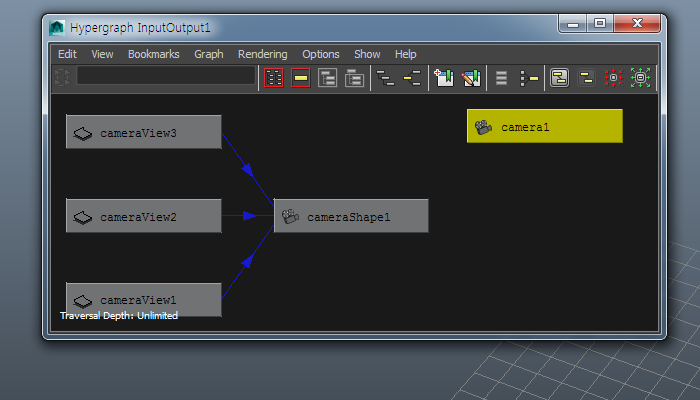Open the Bookmark Editor pencil icon
Viewport: 700px width, 400px height.
tap(471, 78)
